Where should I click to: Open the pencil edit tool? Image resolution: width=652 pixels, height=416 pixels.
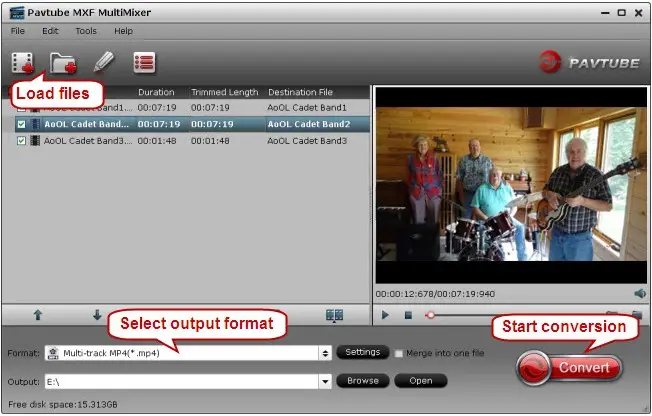(104, 62)
